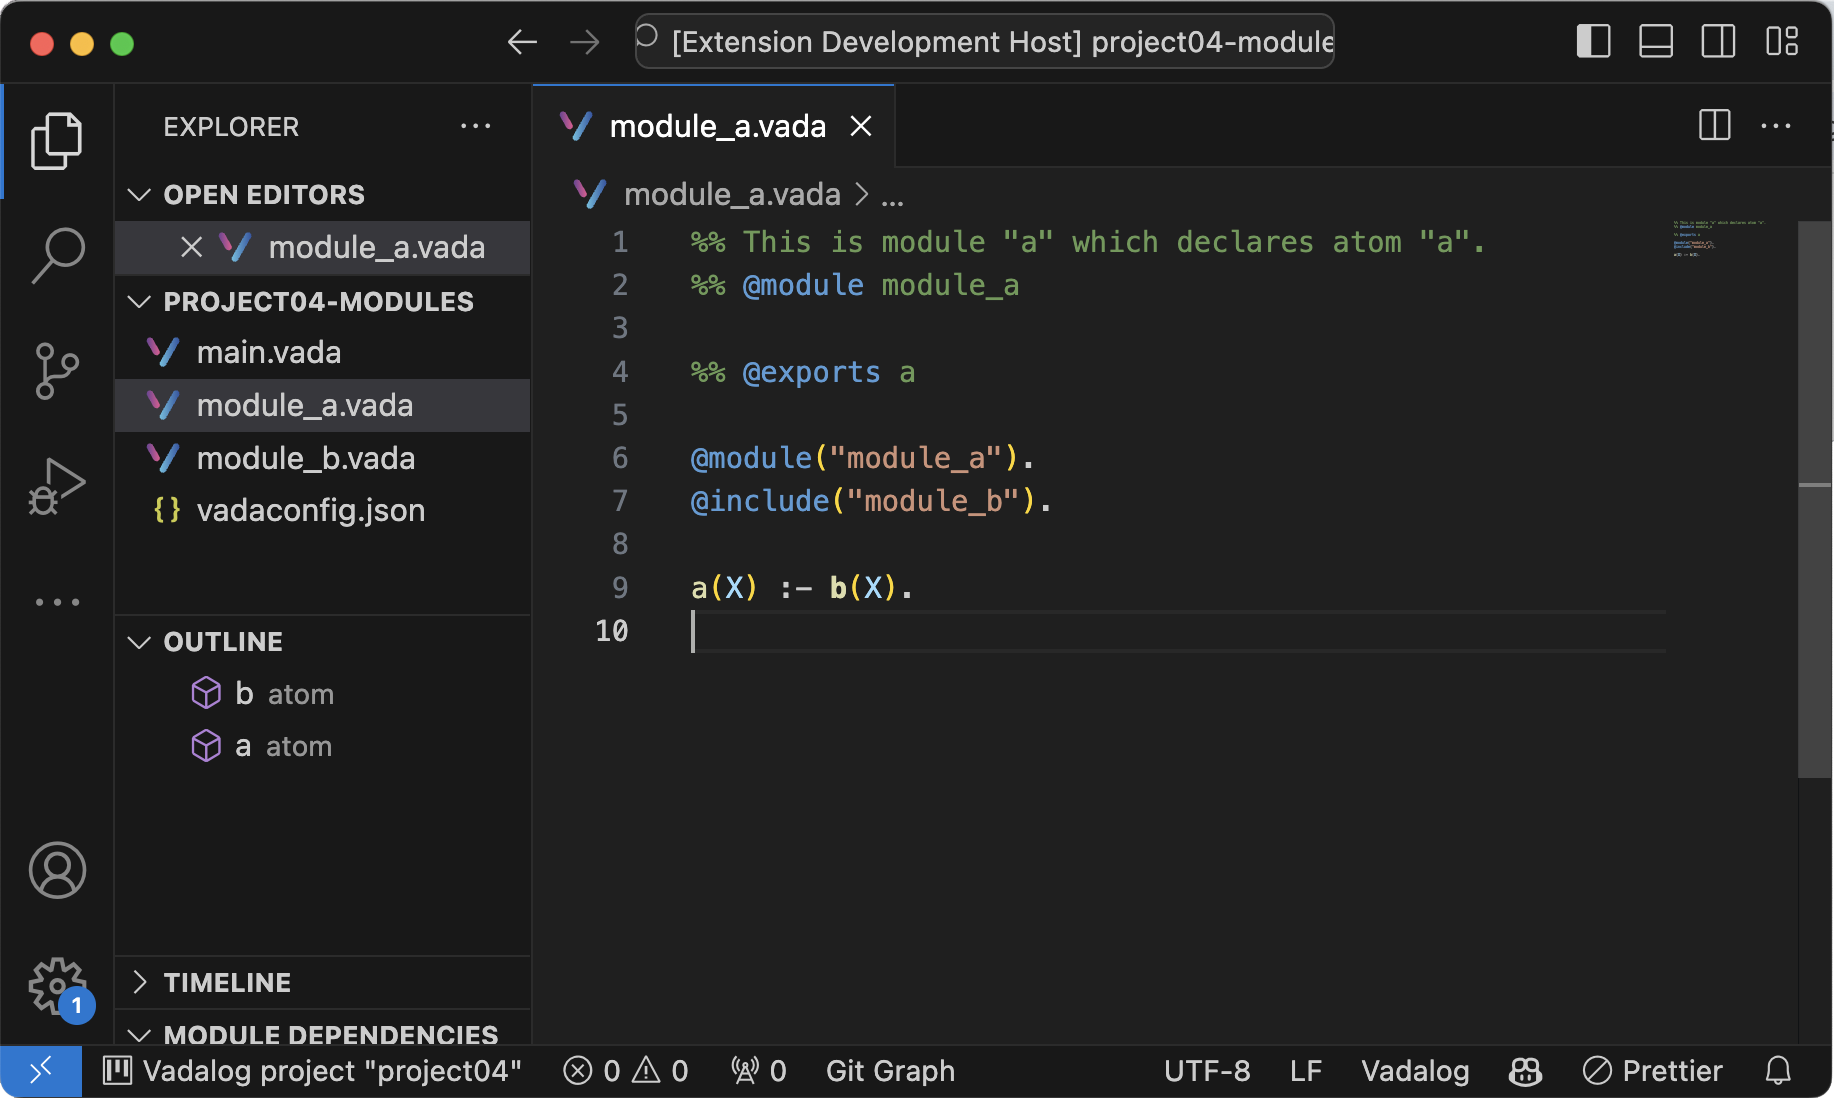Screen dimensions: 1834x1098
Task: Toggle the secondary side bar visibility
Action: click(1718, 42)
